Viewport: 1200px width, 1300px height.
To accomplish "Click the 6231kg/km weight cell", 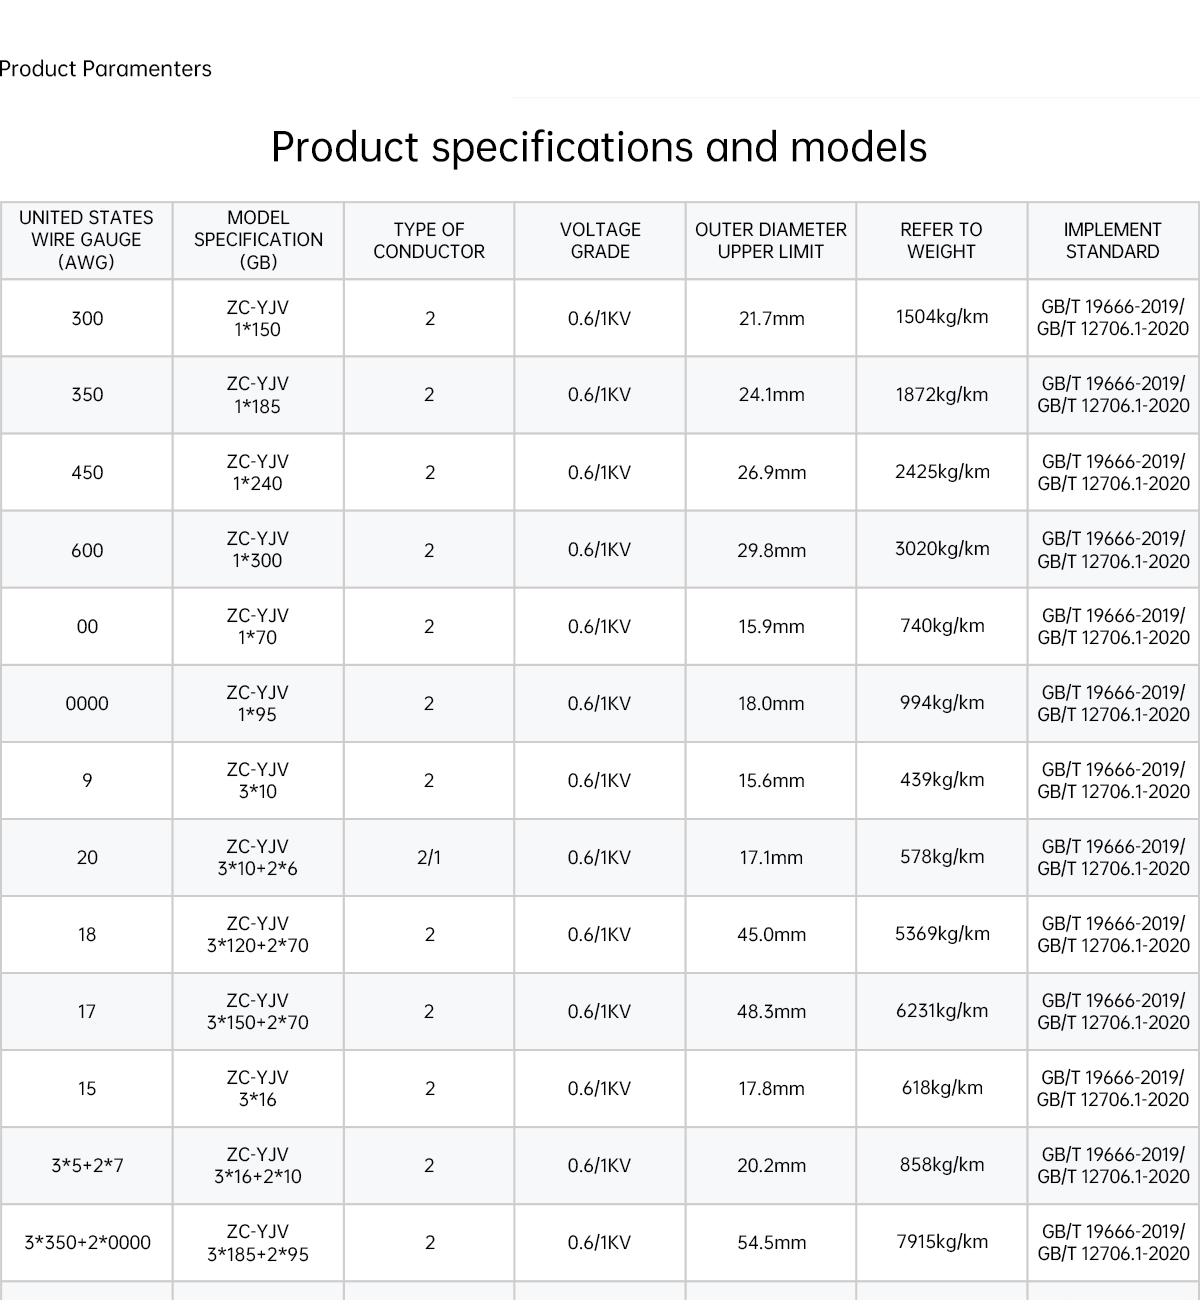I will (x=942, y=1011).
